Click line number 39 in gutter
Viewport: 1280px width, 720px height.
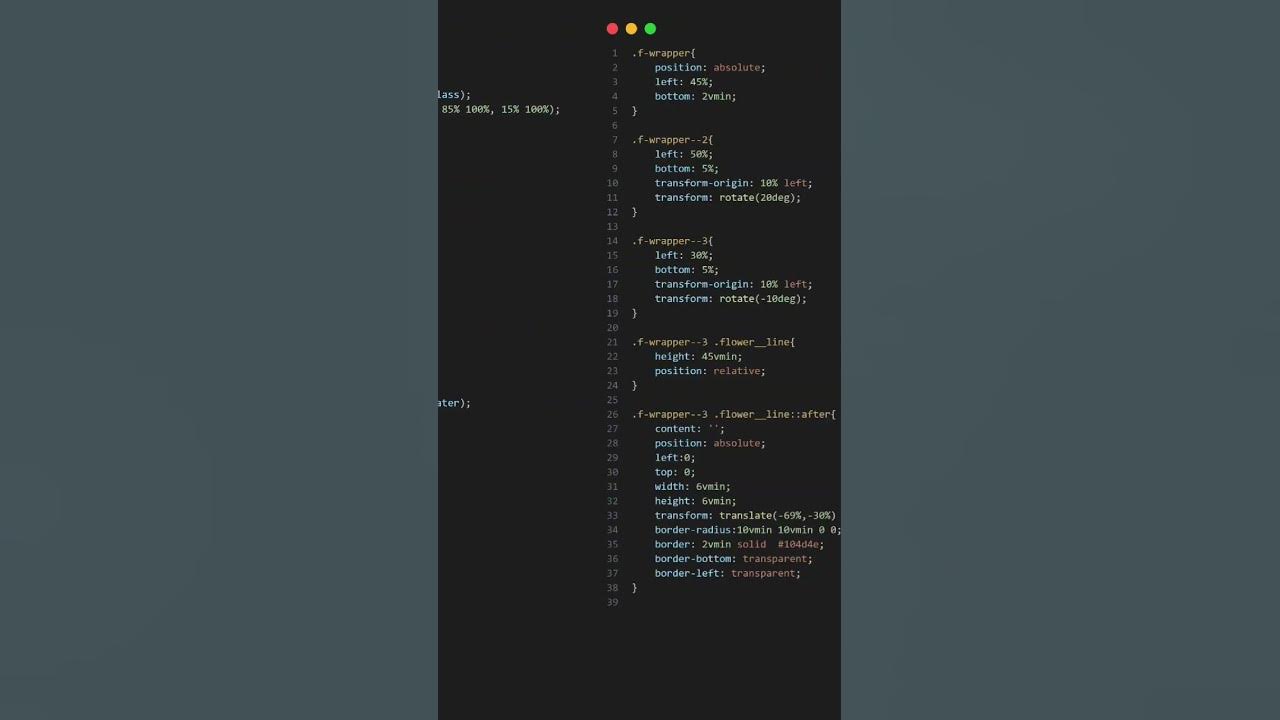[612, 602]
